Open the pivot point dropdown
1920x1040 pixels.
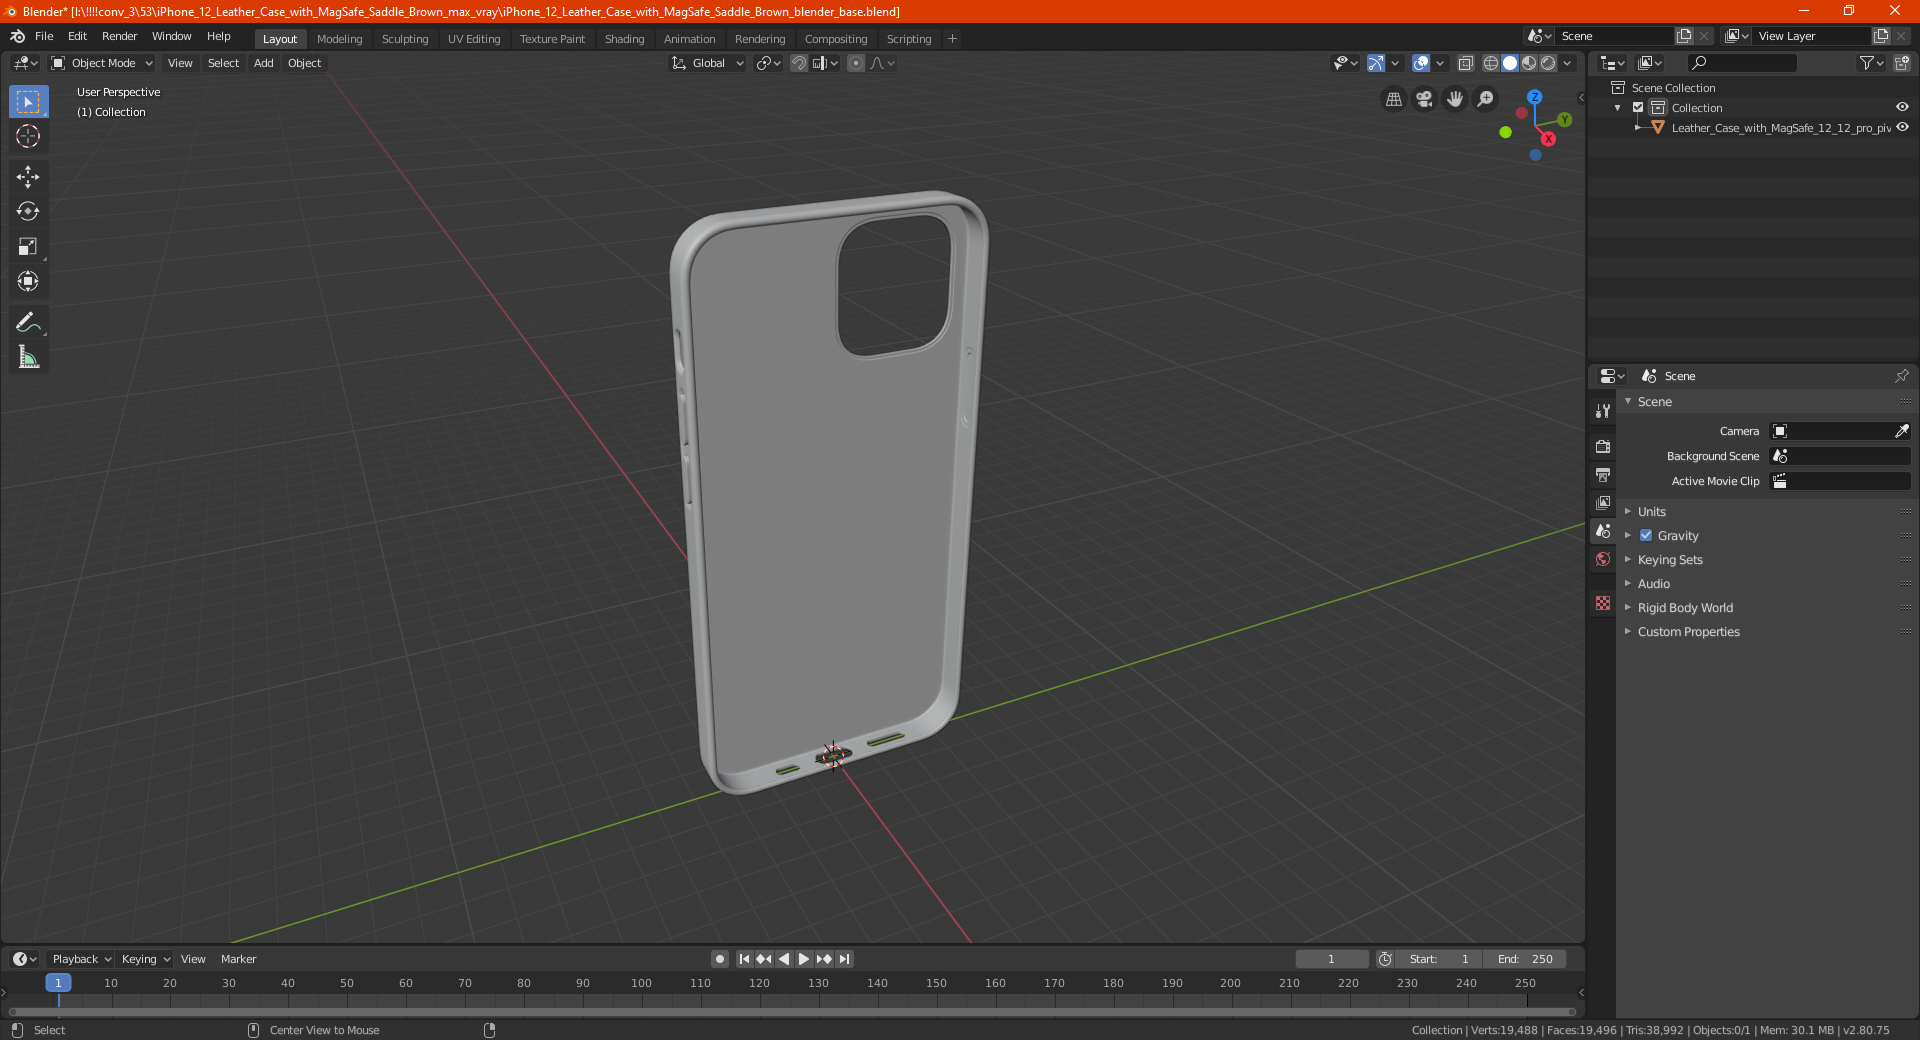768,63
